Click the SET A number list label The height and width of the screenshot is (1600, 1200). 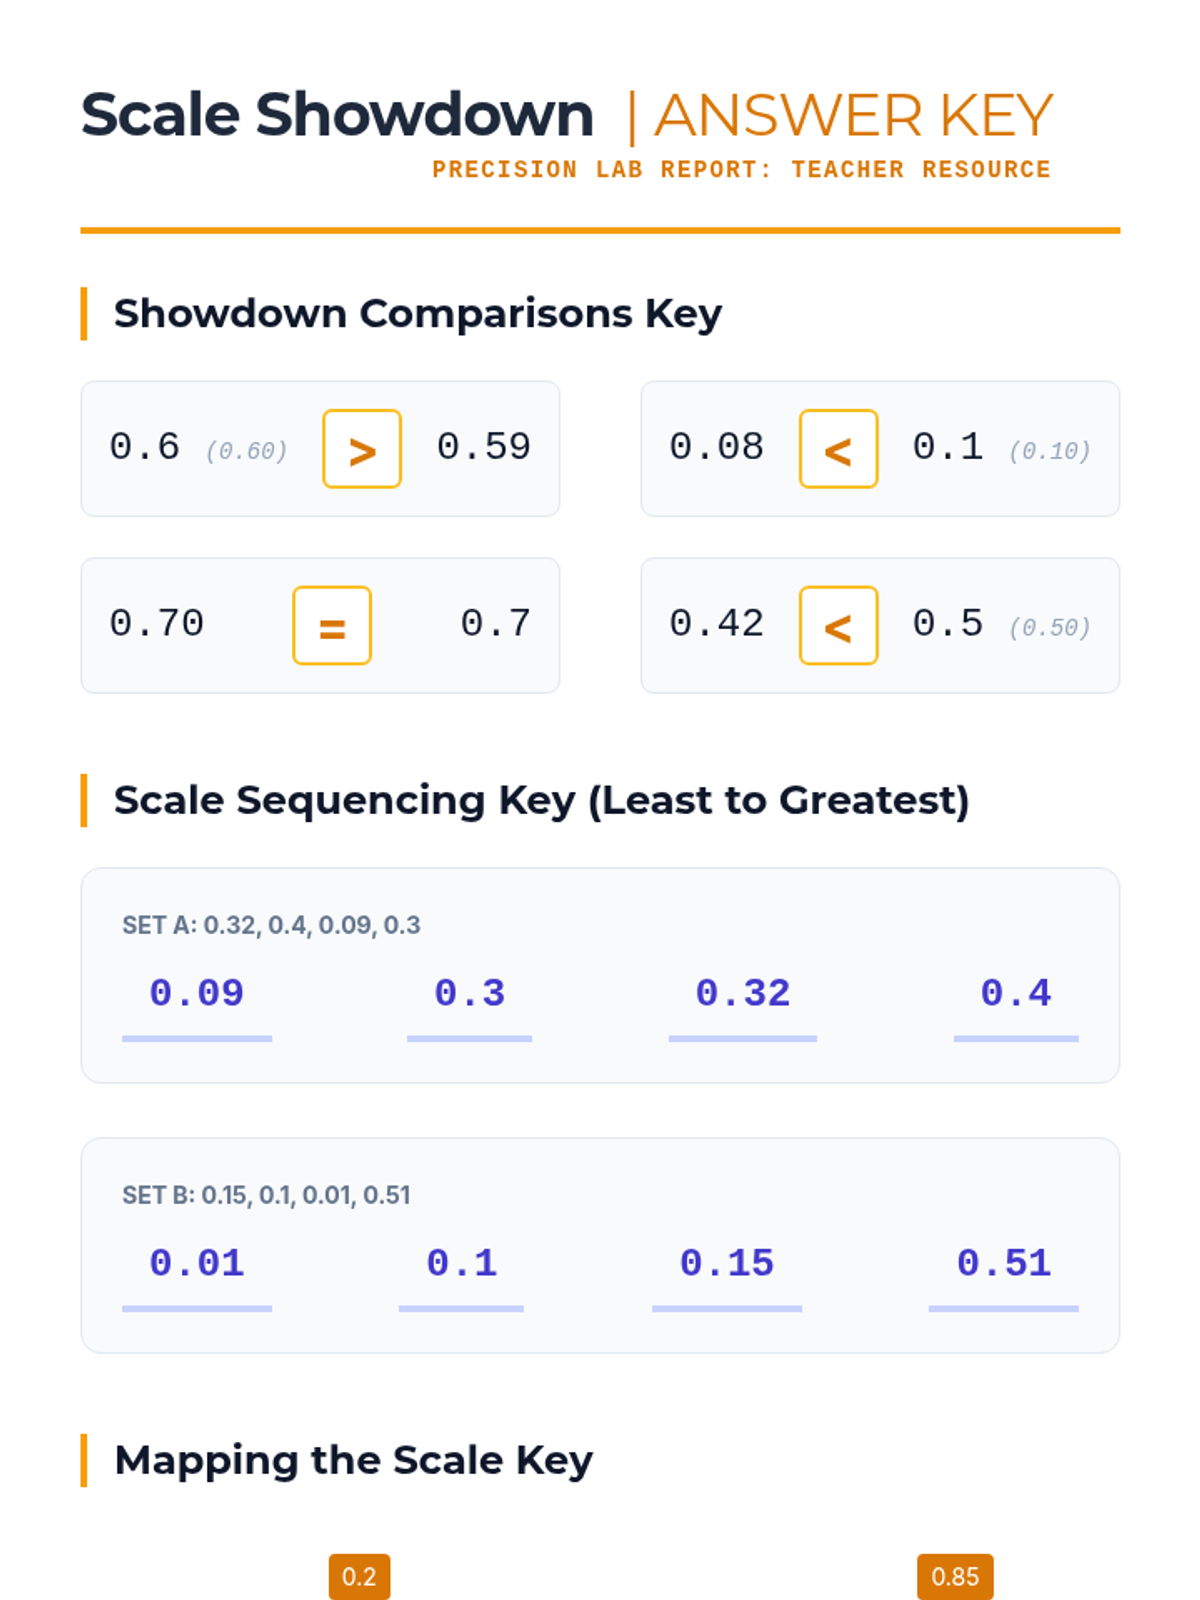point(271,925)
